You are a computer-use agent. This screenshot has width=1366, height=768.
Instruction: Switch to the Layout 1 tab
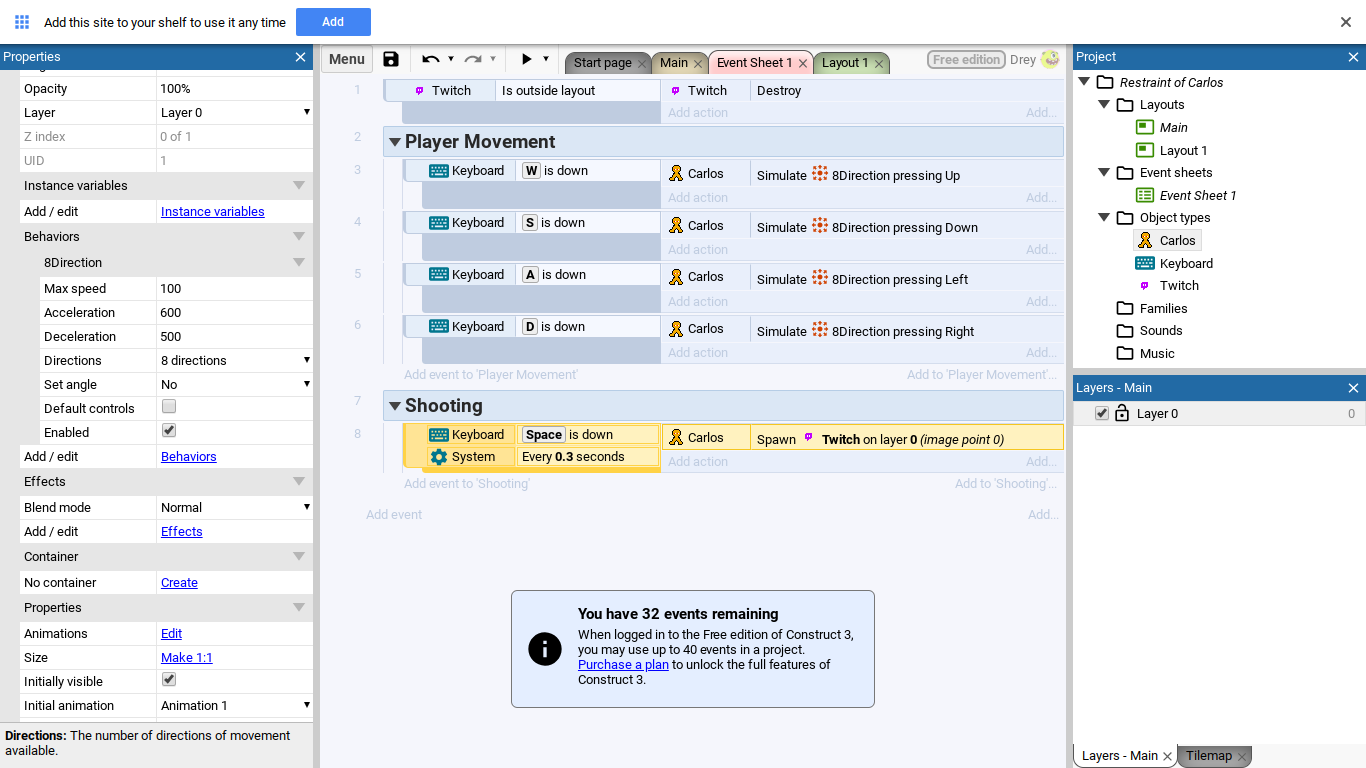tap(844, 62)
